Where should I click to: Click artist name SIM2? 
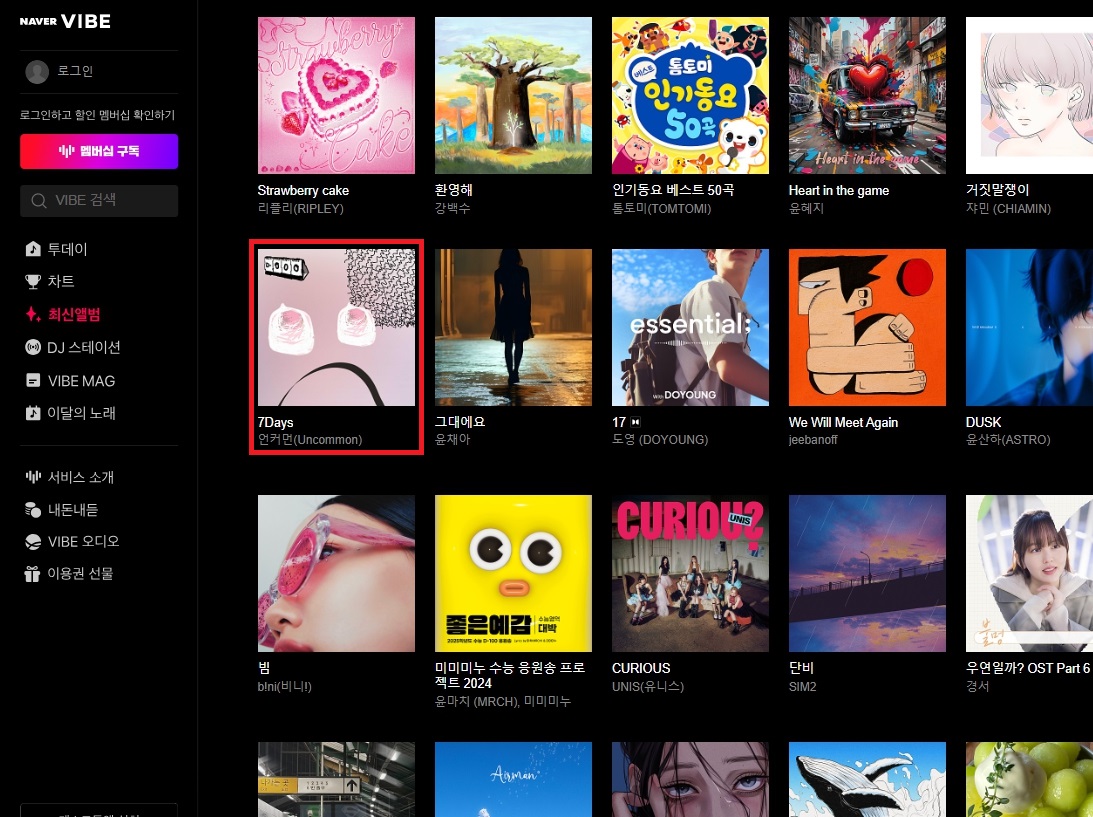(802, 687)
